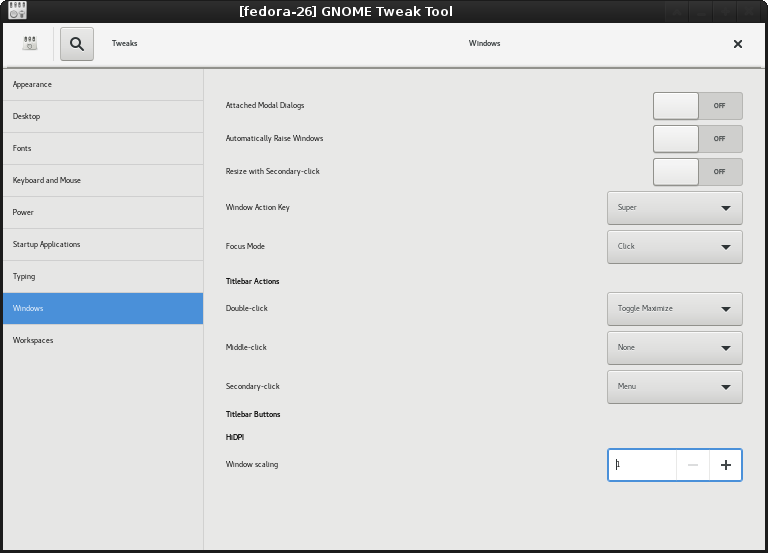Expand the Focus Mode dropdown

pos(674,246)
